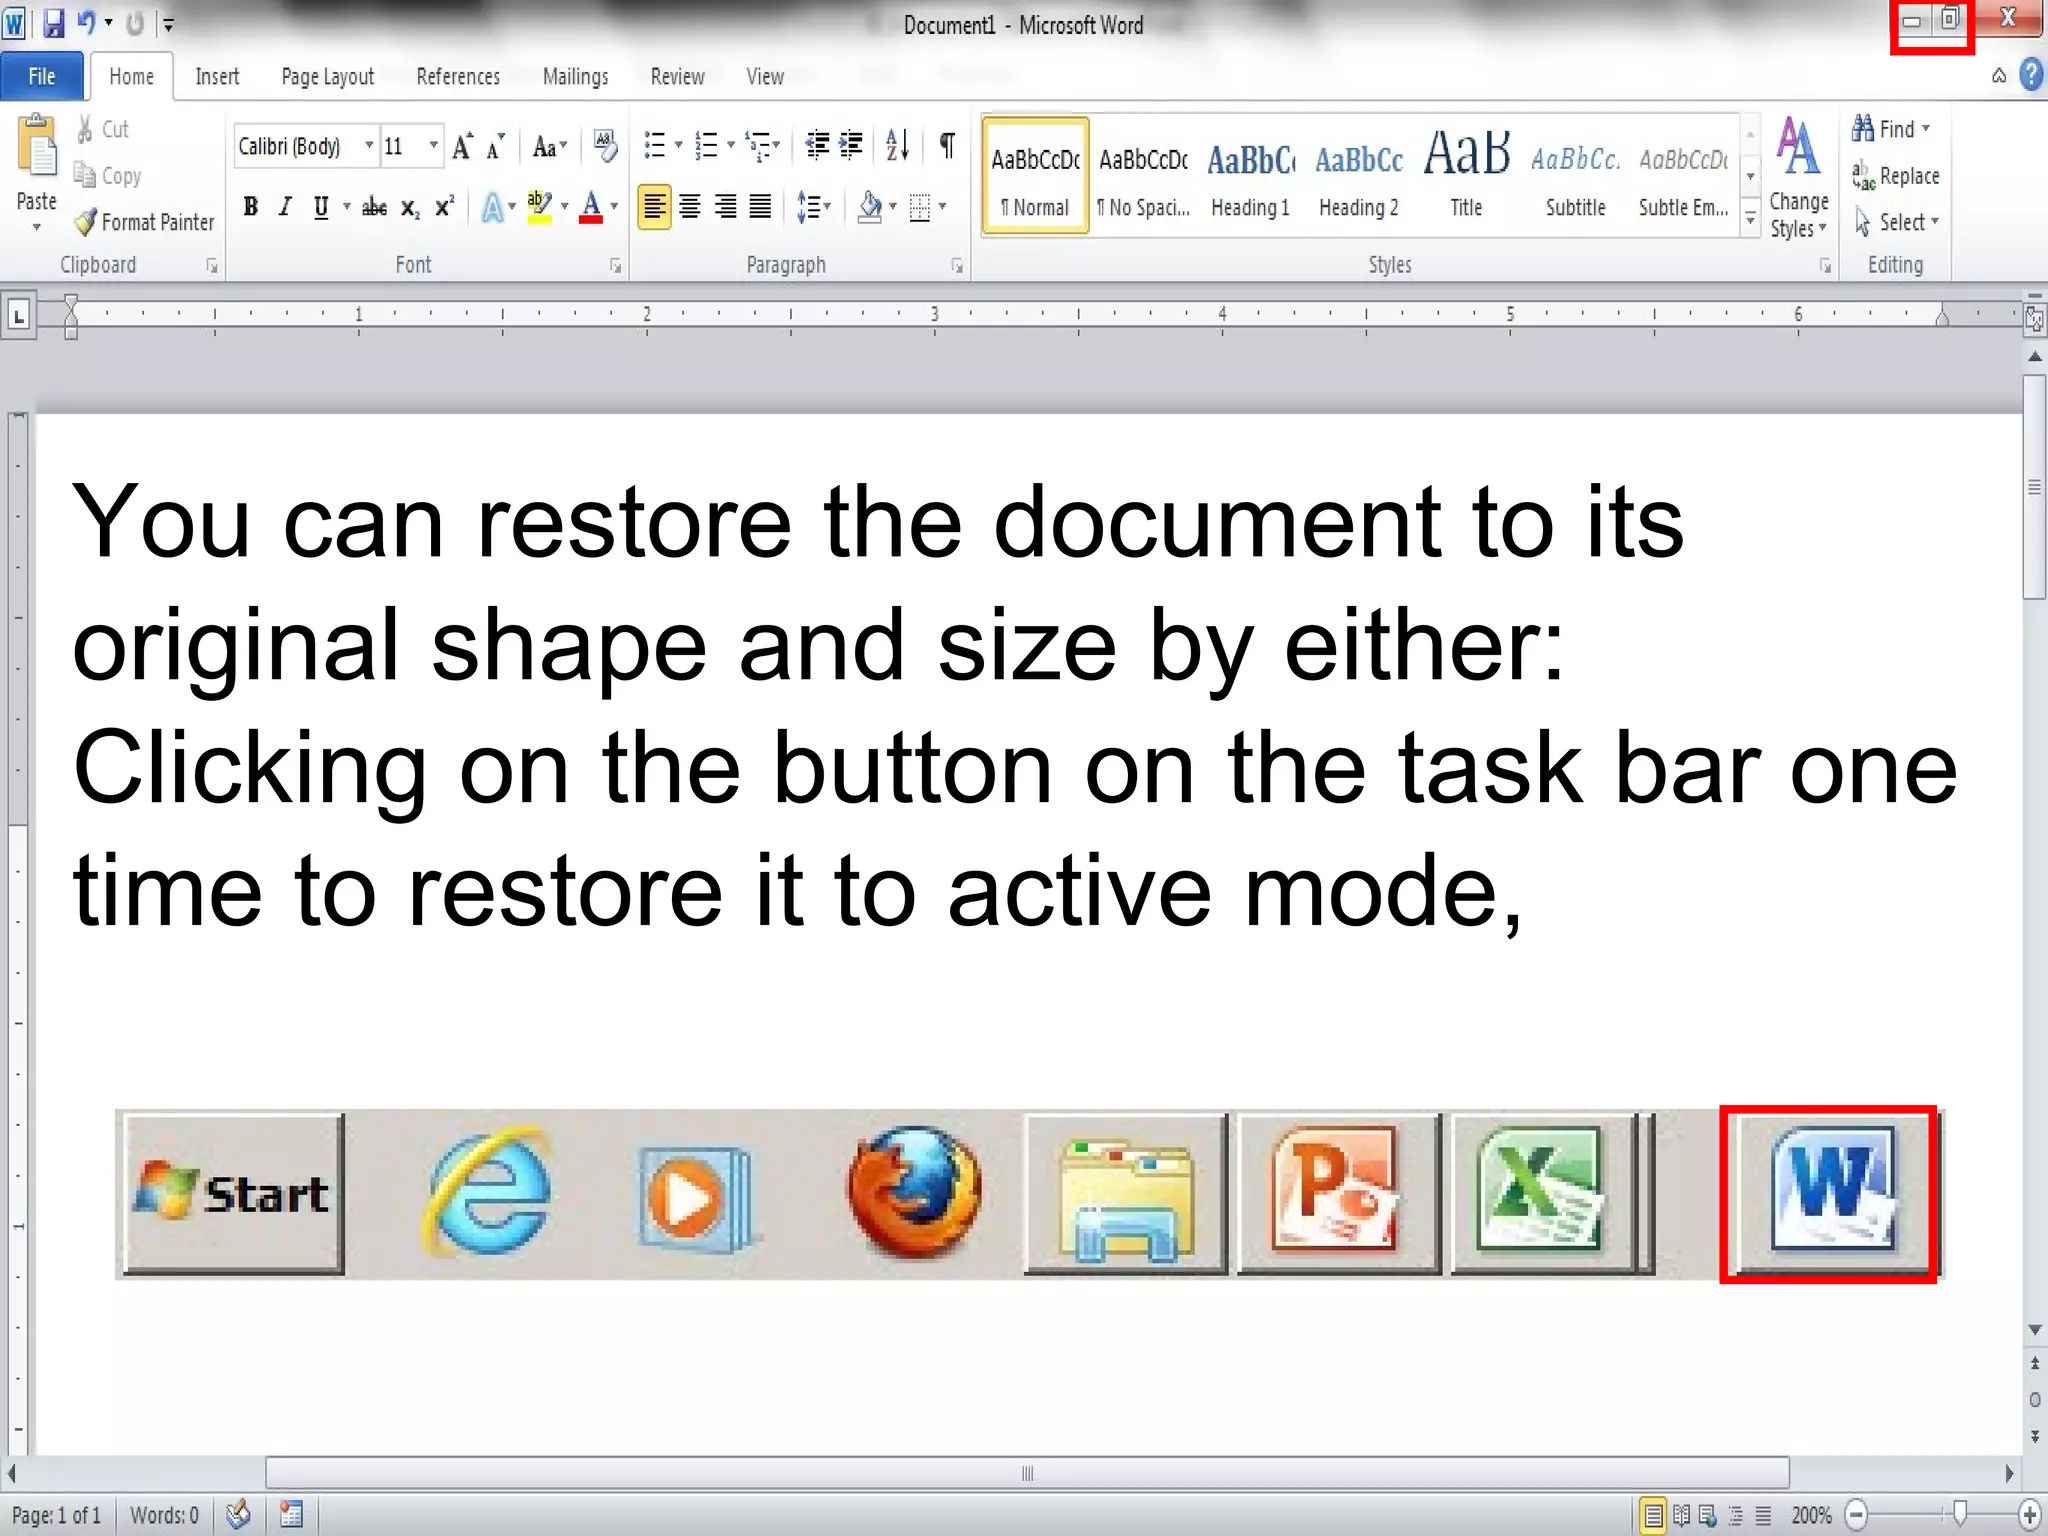This screenshot has width=2048, height=1536.
Task: Apply strikethrough formatting
Action: click(x=375, y=207)
